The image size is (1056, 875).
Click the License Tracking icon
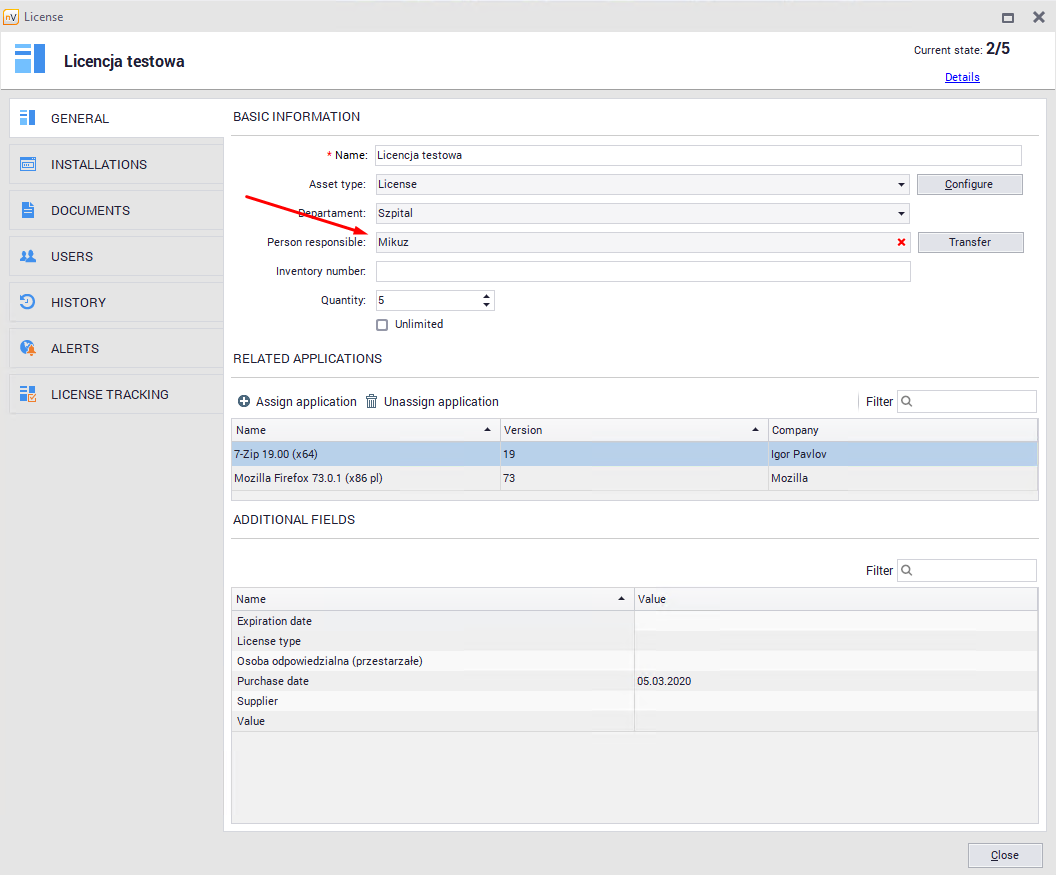pos(28,394)
